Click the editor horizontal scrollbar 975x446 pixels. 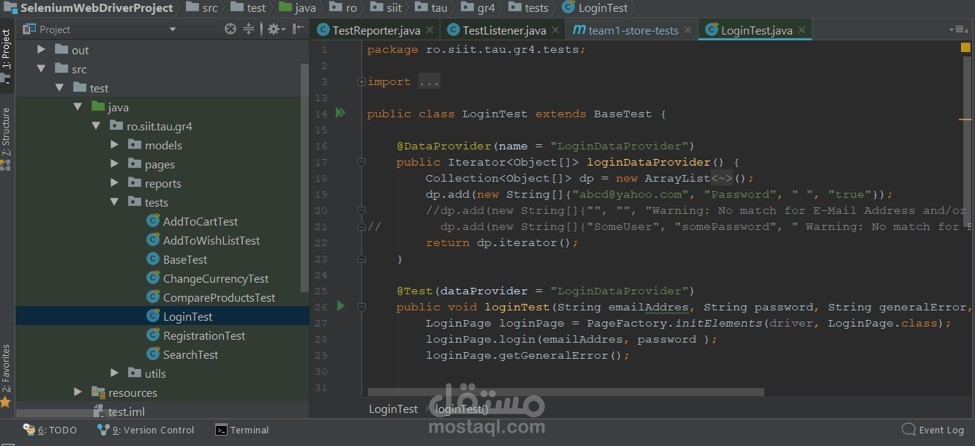tap(565, 393)
